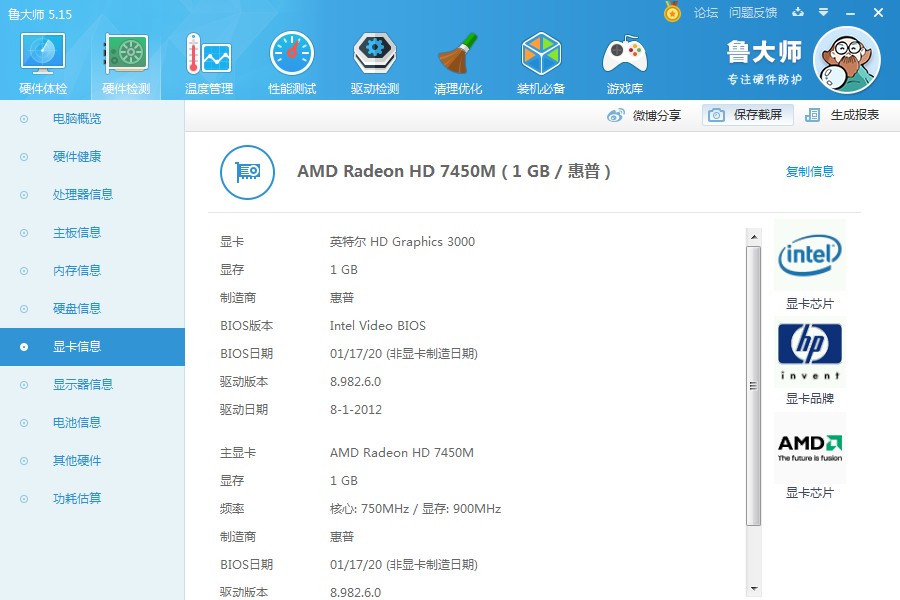
Task: Click the report icon beside 生成报表
Action: (812, 115)
